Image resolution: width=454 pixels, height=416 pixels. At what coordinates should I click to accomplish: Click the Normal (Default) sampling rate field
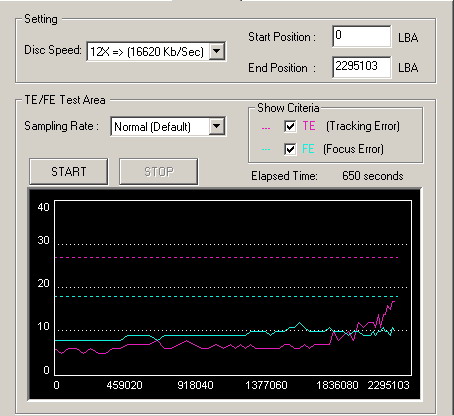pyautogui.click(x=168, y=126)
